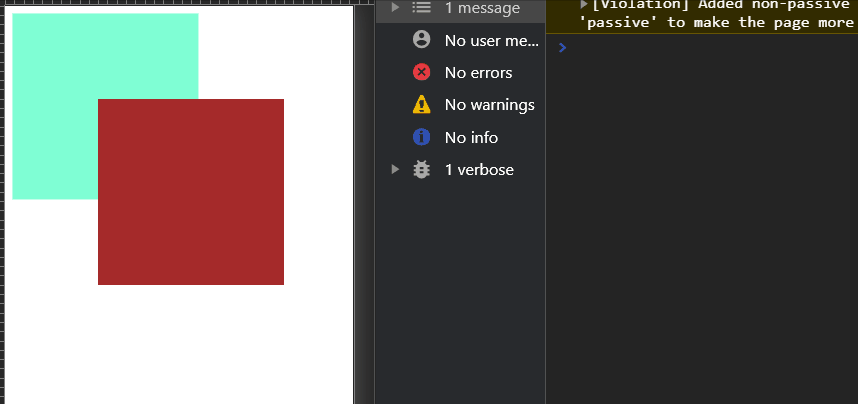Show the 1 verbose messages entry
Image resolution: width=858 pixels, height=404 pixels.
click(x=461, y=170)
